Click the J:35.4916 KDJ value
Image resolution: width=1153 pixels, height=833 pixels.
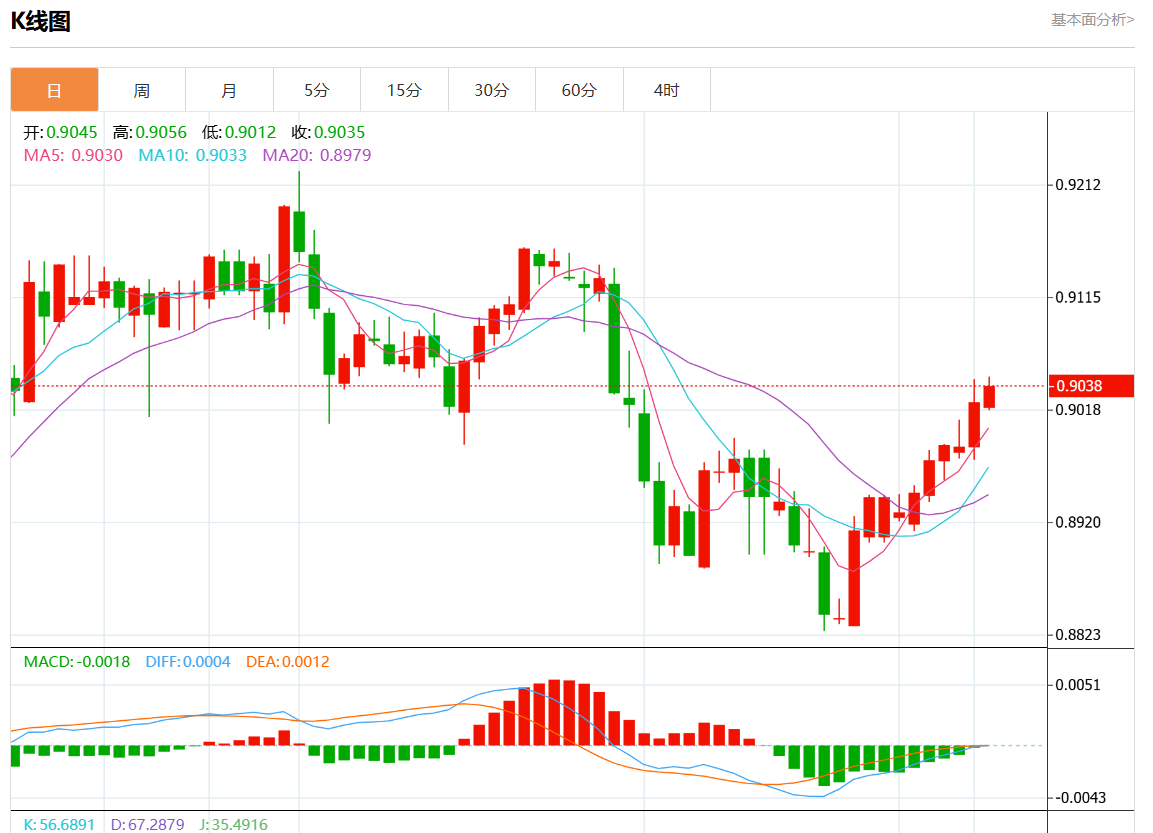(x=234, y=824)
